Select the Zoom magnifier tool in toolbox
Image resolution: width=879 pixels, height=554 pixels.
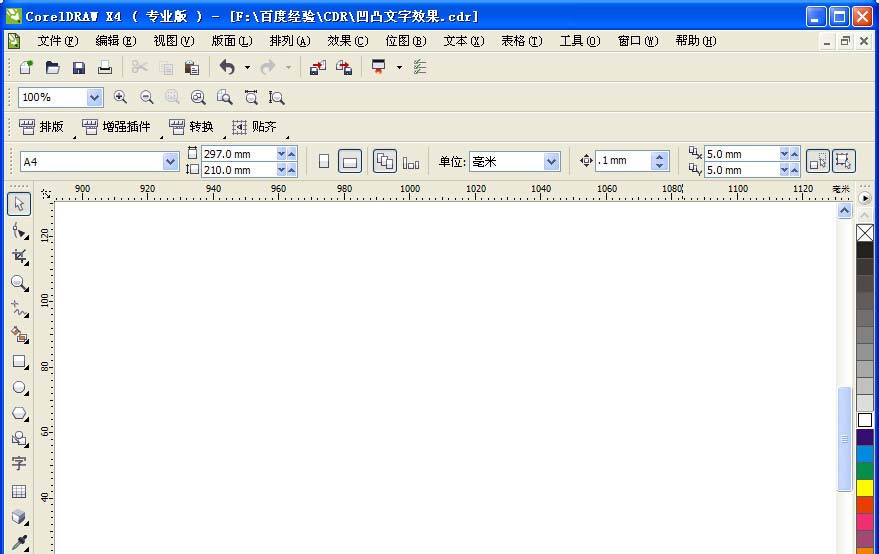[19, 283]
